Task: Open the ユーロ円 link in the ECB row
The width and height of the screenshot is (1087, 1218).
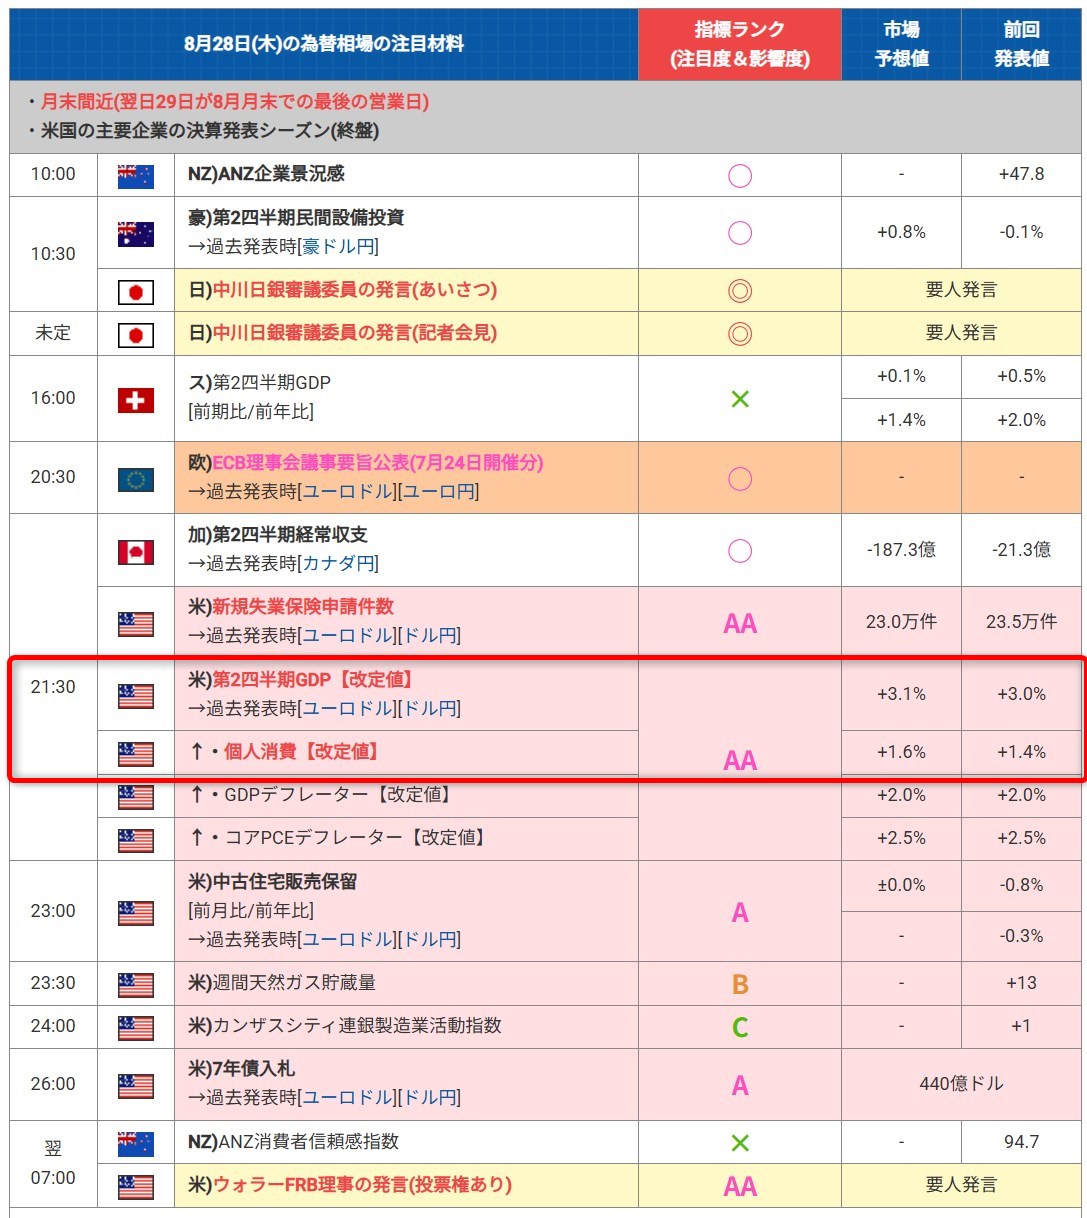Action: 438,492
